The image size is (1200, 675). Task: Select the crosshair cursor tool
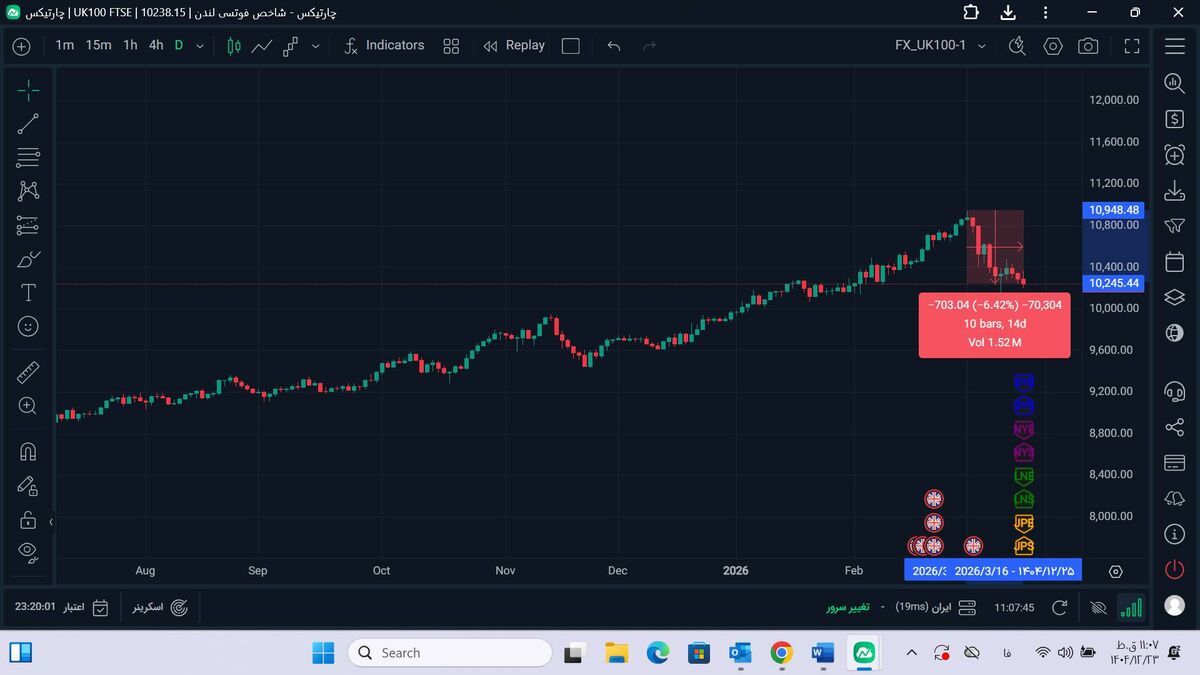point(28,90)
